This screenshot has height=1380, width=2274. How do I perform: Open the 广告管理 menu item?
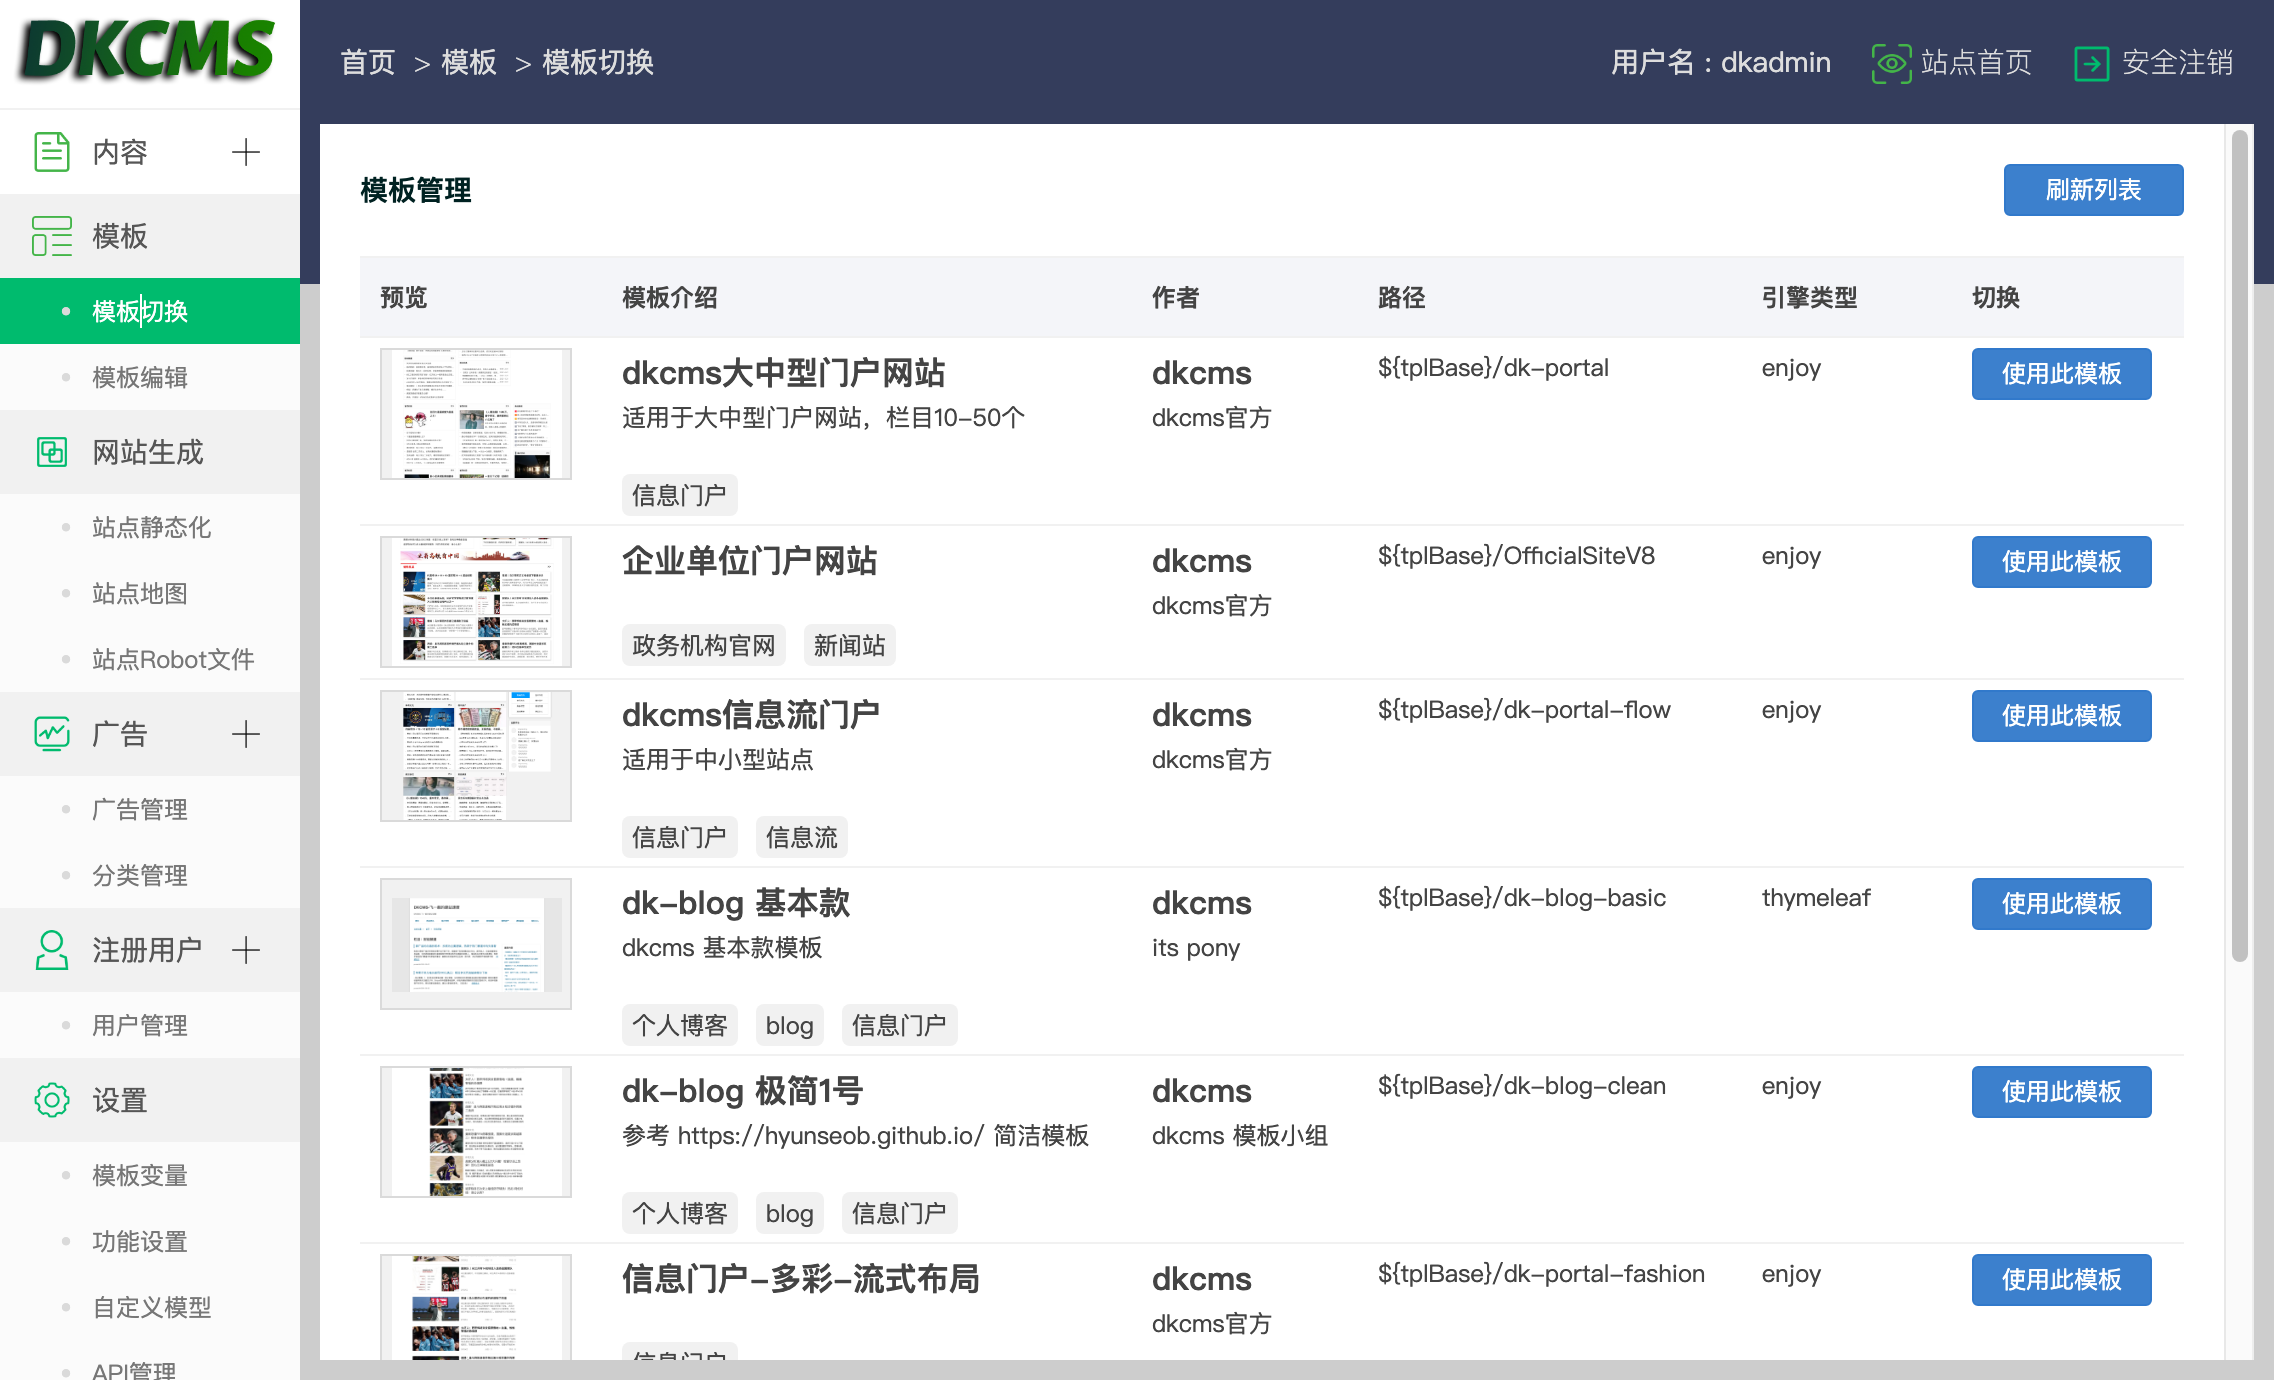(150, 809)
